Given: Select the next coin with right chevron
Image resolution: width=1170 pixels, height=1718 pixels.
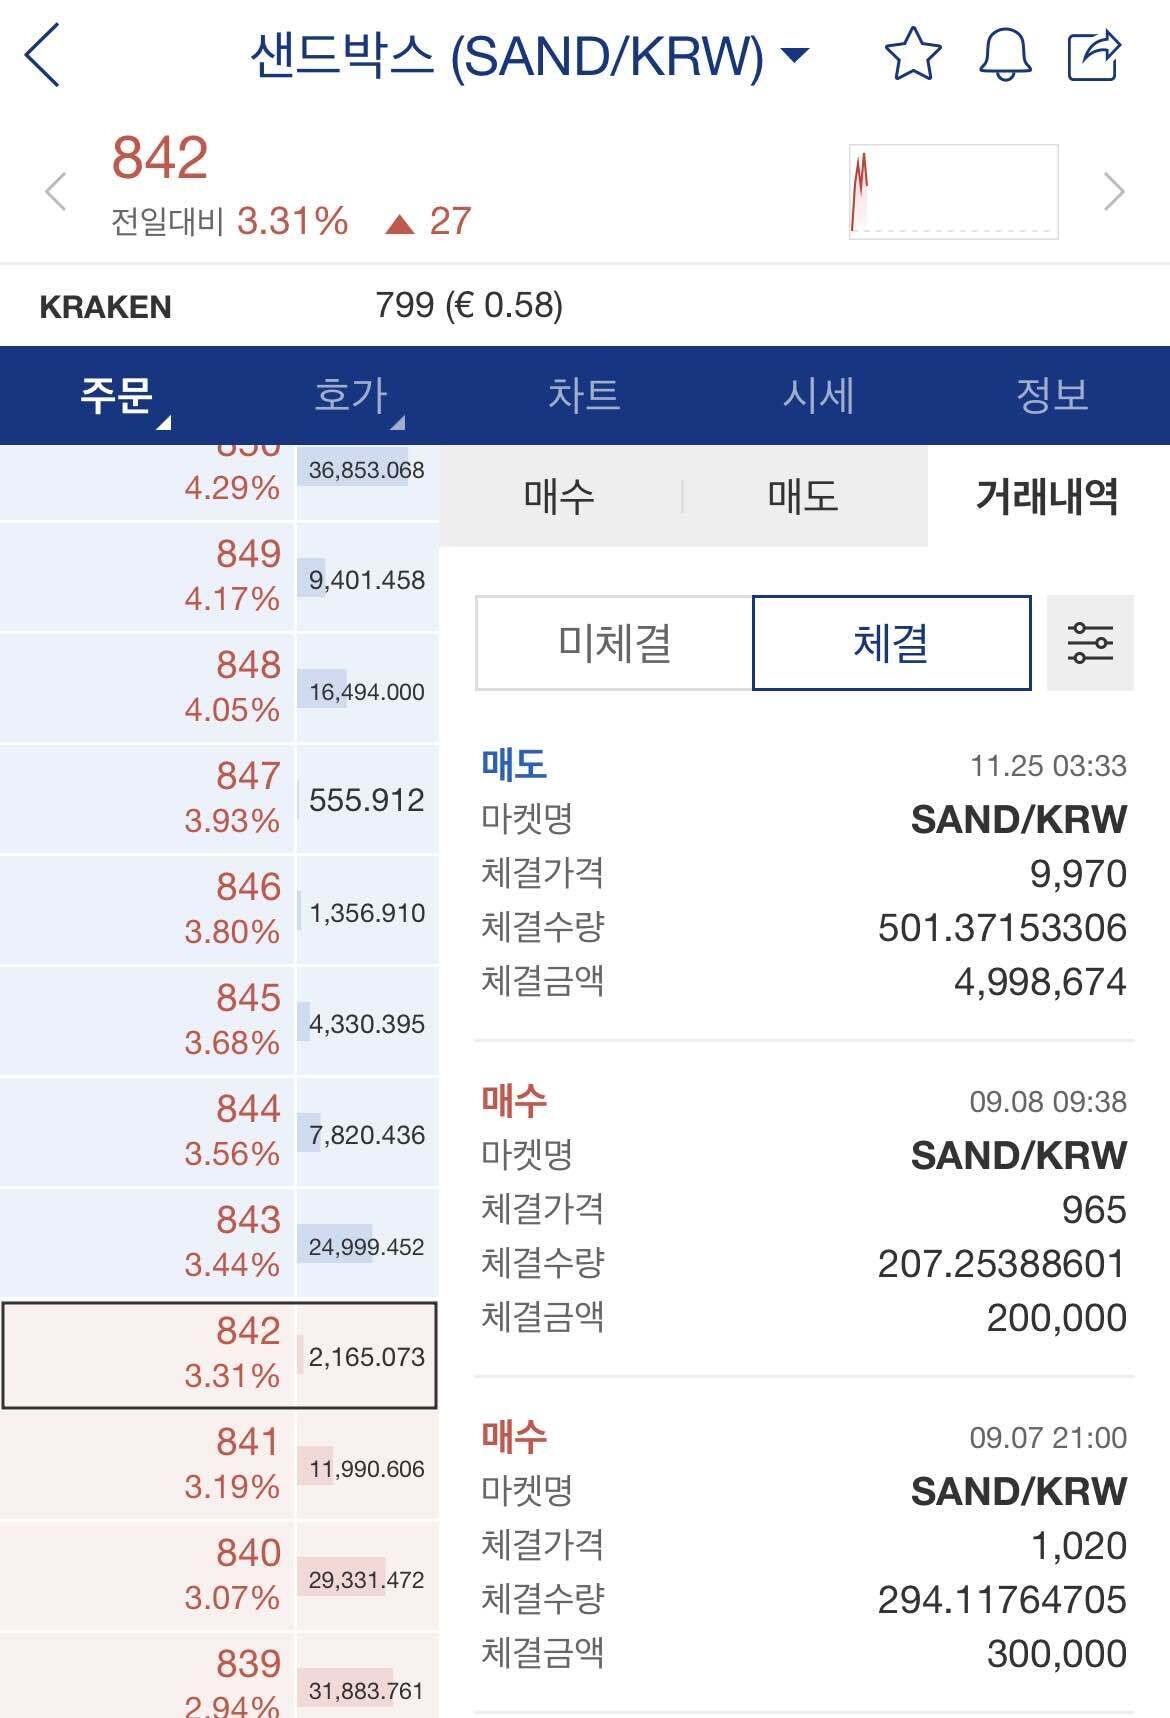Looking at the screenshot, I should [x=1113, y=190].
